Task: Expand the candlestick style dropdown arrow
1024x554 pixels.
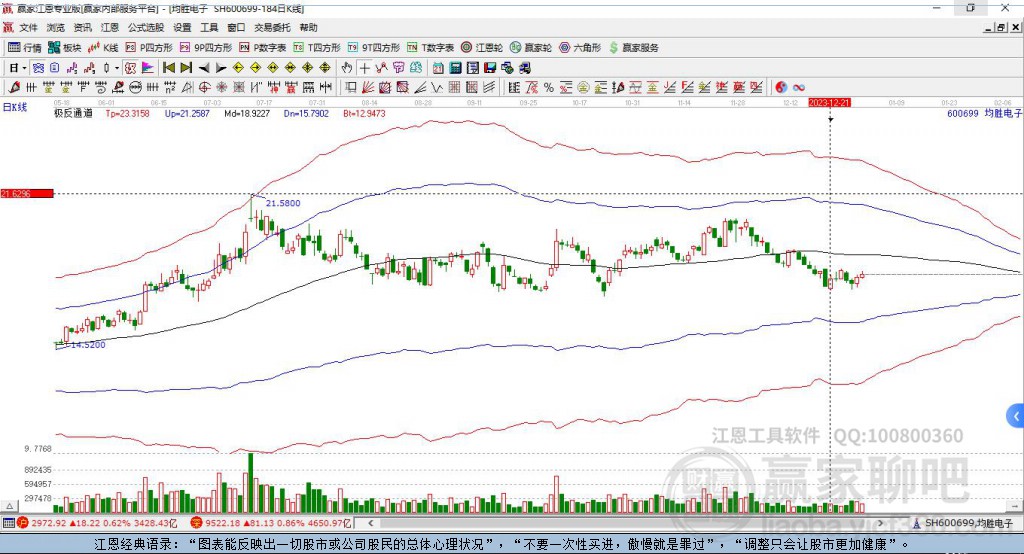Action: [x=117, y=68]
